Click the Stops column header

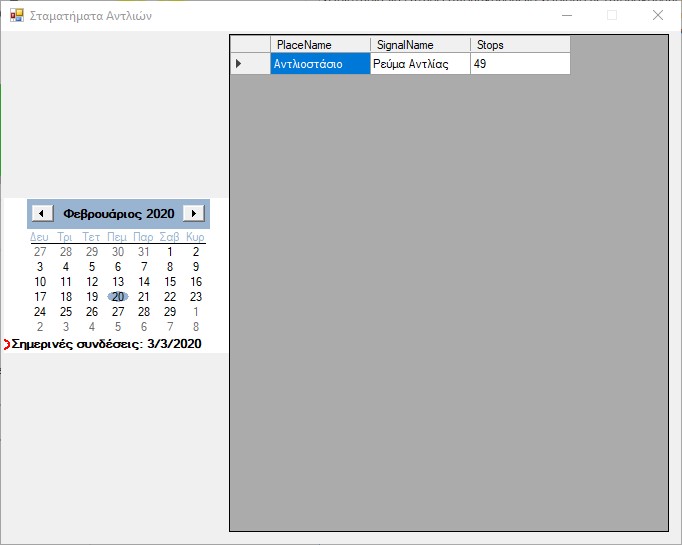[x=520, y=45]
